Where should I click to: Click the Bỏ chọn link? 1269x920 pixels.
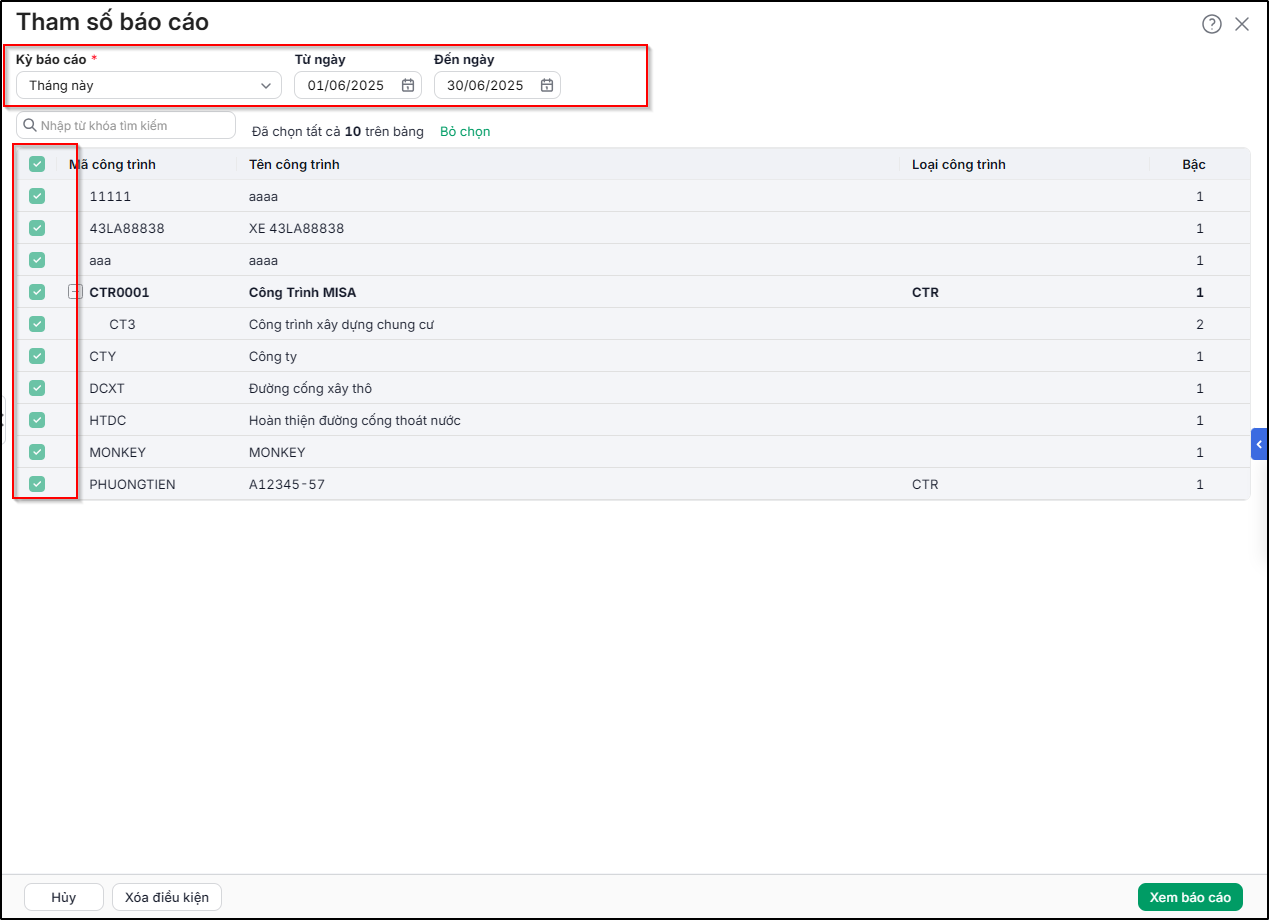click(x=465, y=131)
